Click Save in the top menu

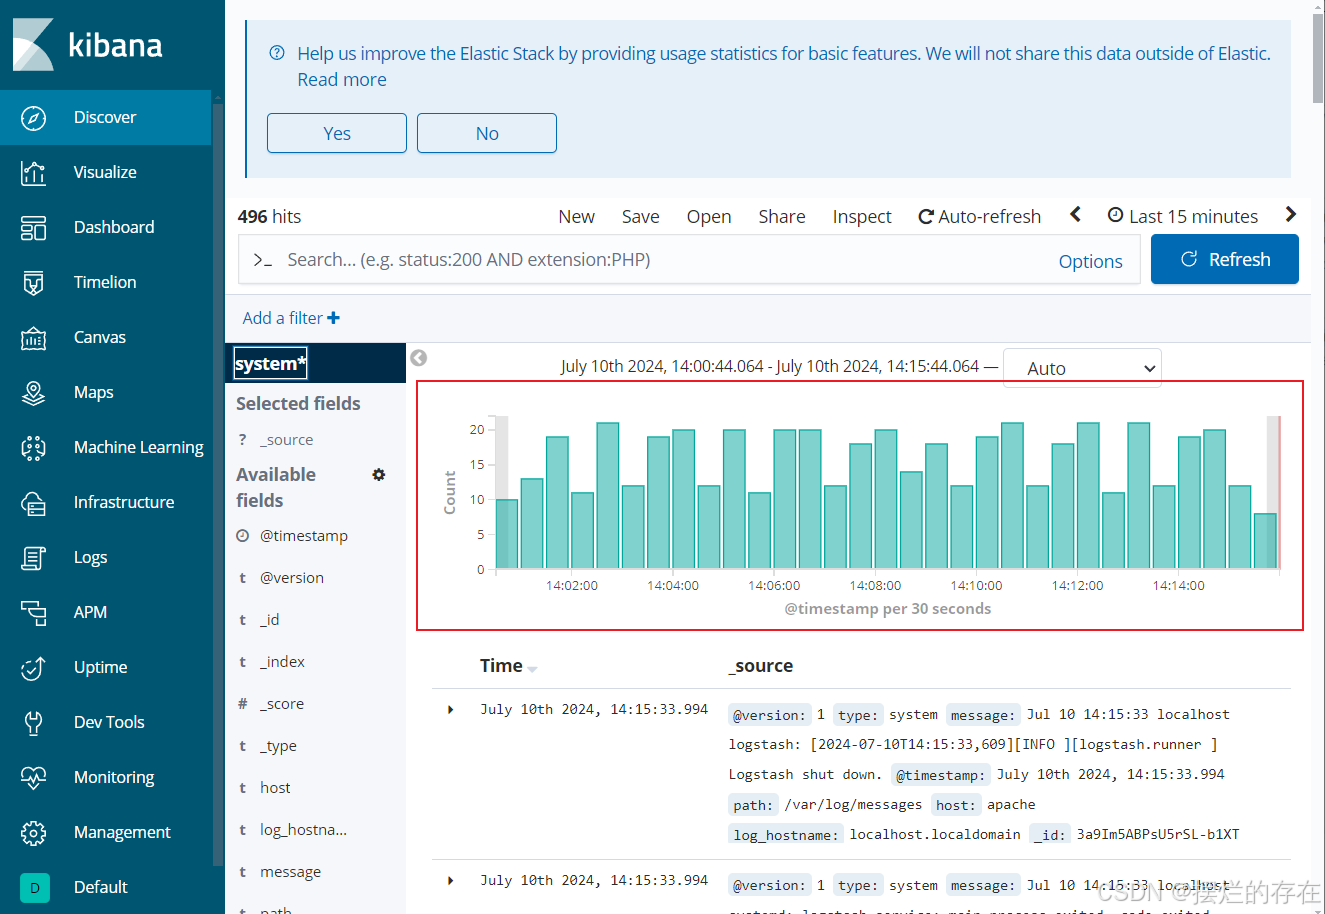(641, 217)
